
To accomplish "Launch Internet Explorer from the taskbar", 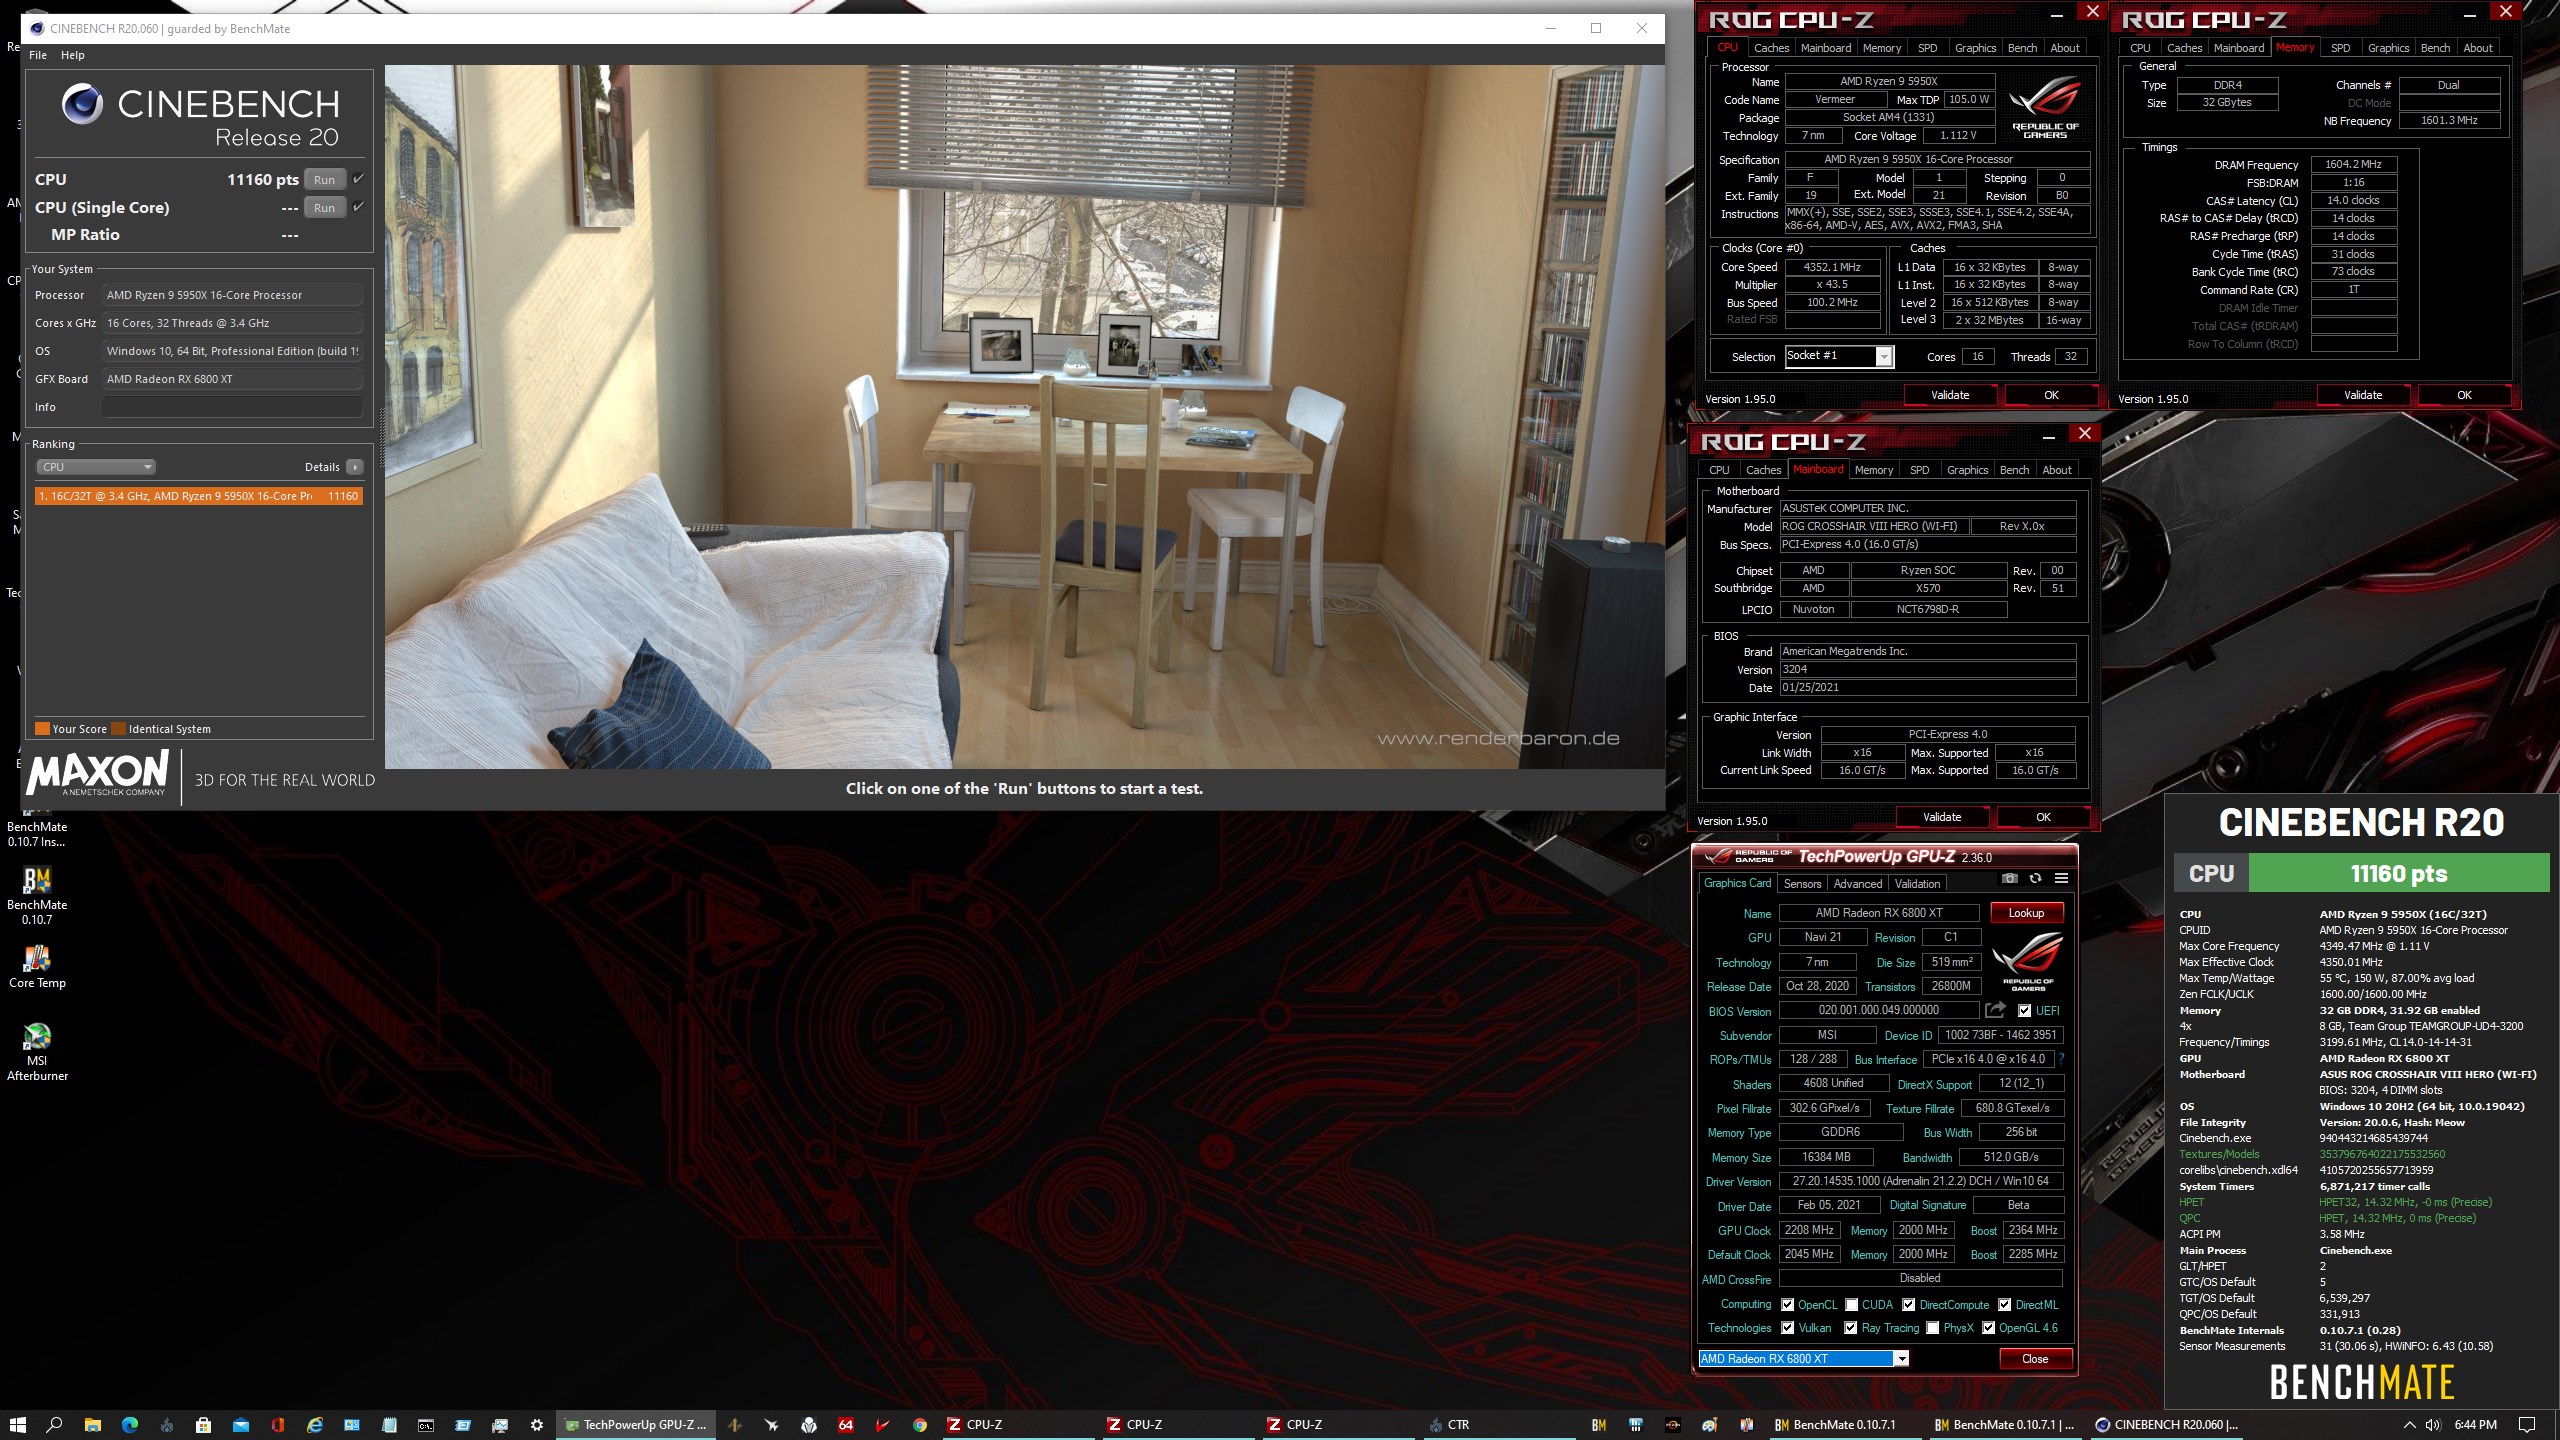I will coord(315,1424).
